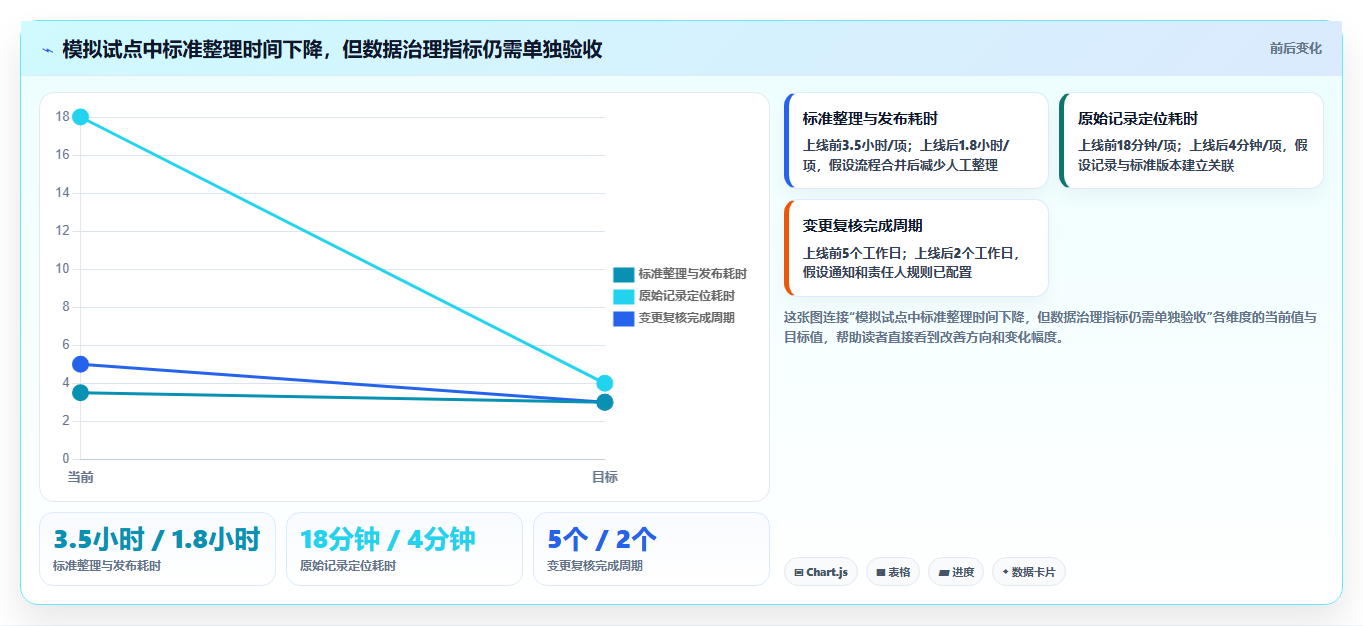This screenshot has width=1363, height=626.
Task: Click 原始记录定位耗时 caption under 18分钟 stat
Action: point(348,566)
